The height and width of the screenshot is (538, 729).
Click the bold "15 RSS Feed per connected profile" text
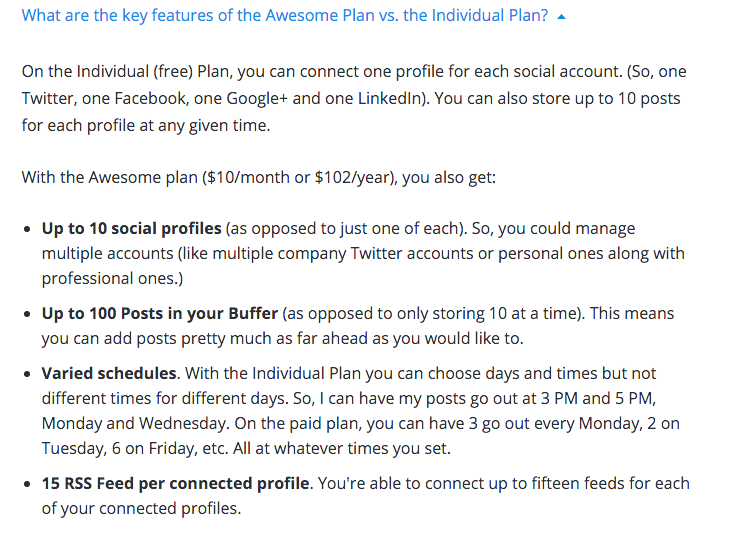[175, 484]
